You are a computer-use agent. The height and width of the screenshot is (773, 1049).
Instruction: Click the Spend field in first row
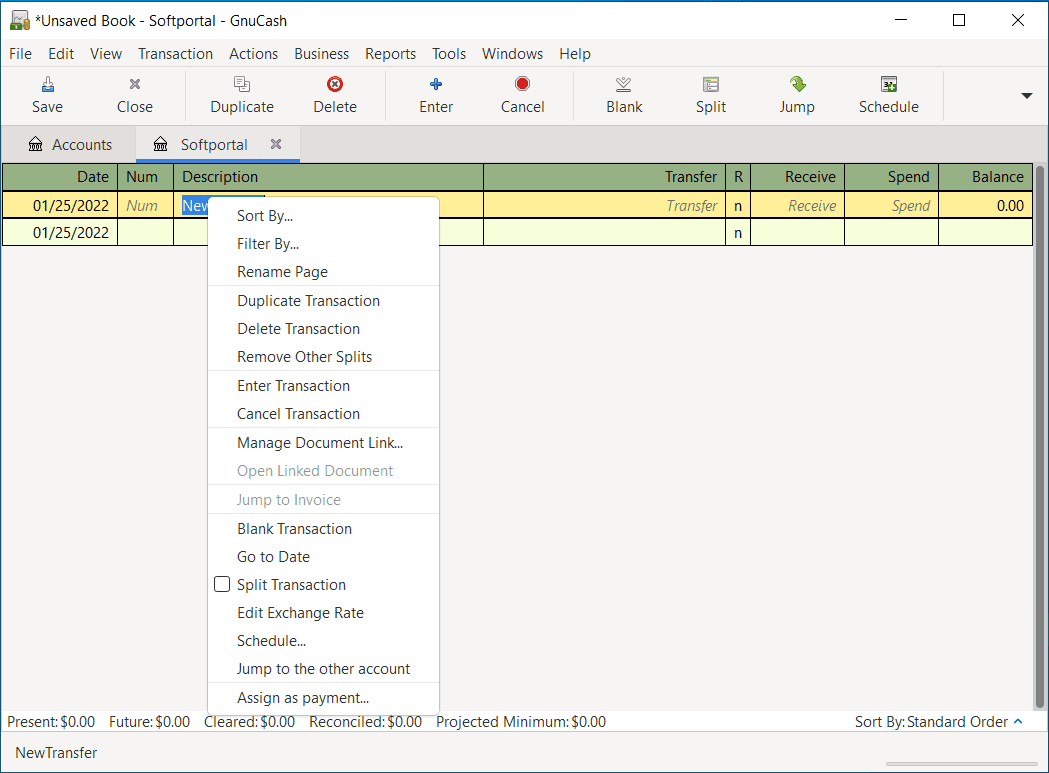[891, 205]
